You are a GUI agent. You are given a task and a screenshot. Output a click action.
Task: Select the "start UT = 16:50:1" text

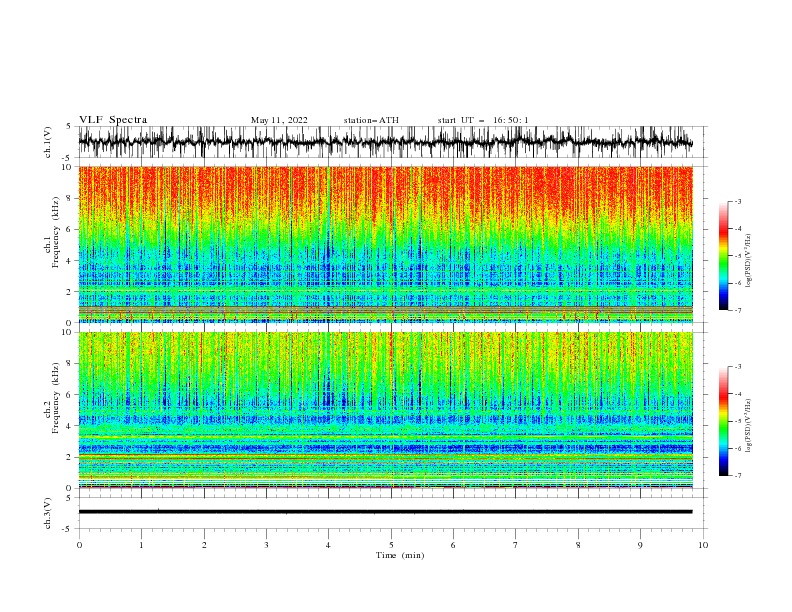483,120
